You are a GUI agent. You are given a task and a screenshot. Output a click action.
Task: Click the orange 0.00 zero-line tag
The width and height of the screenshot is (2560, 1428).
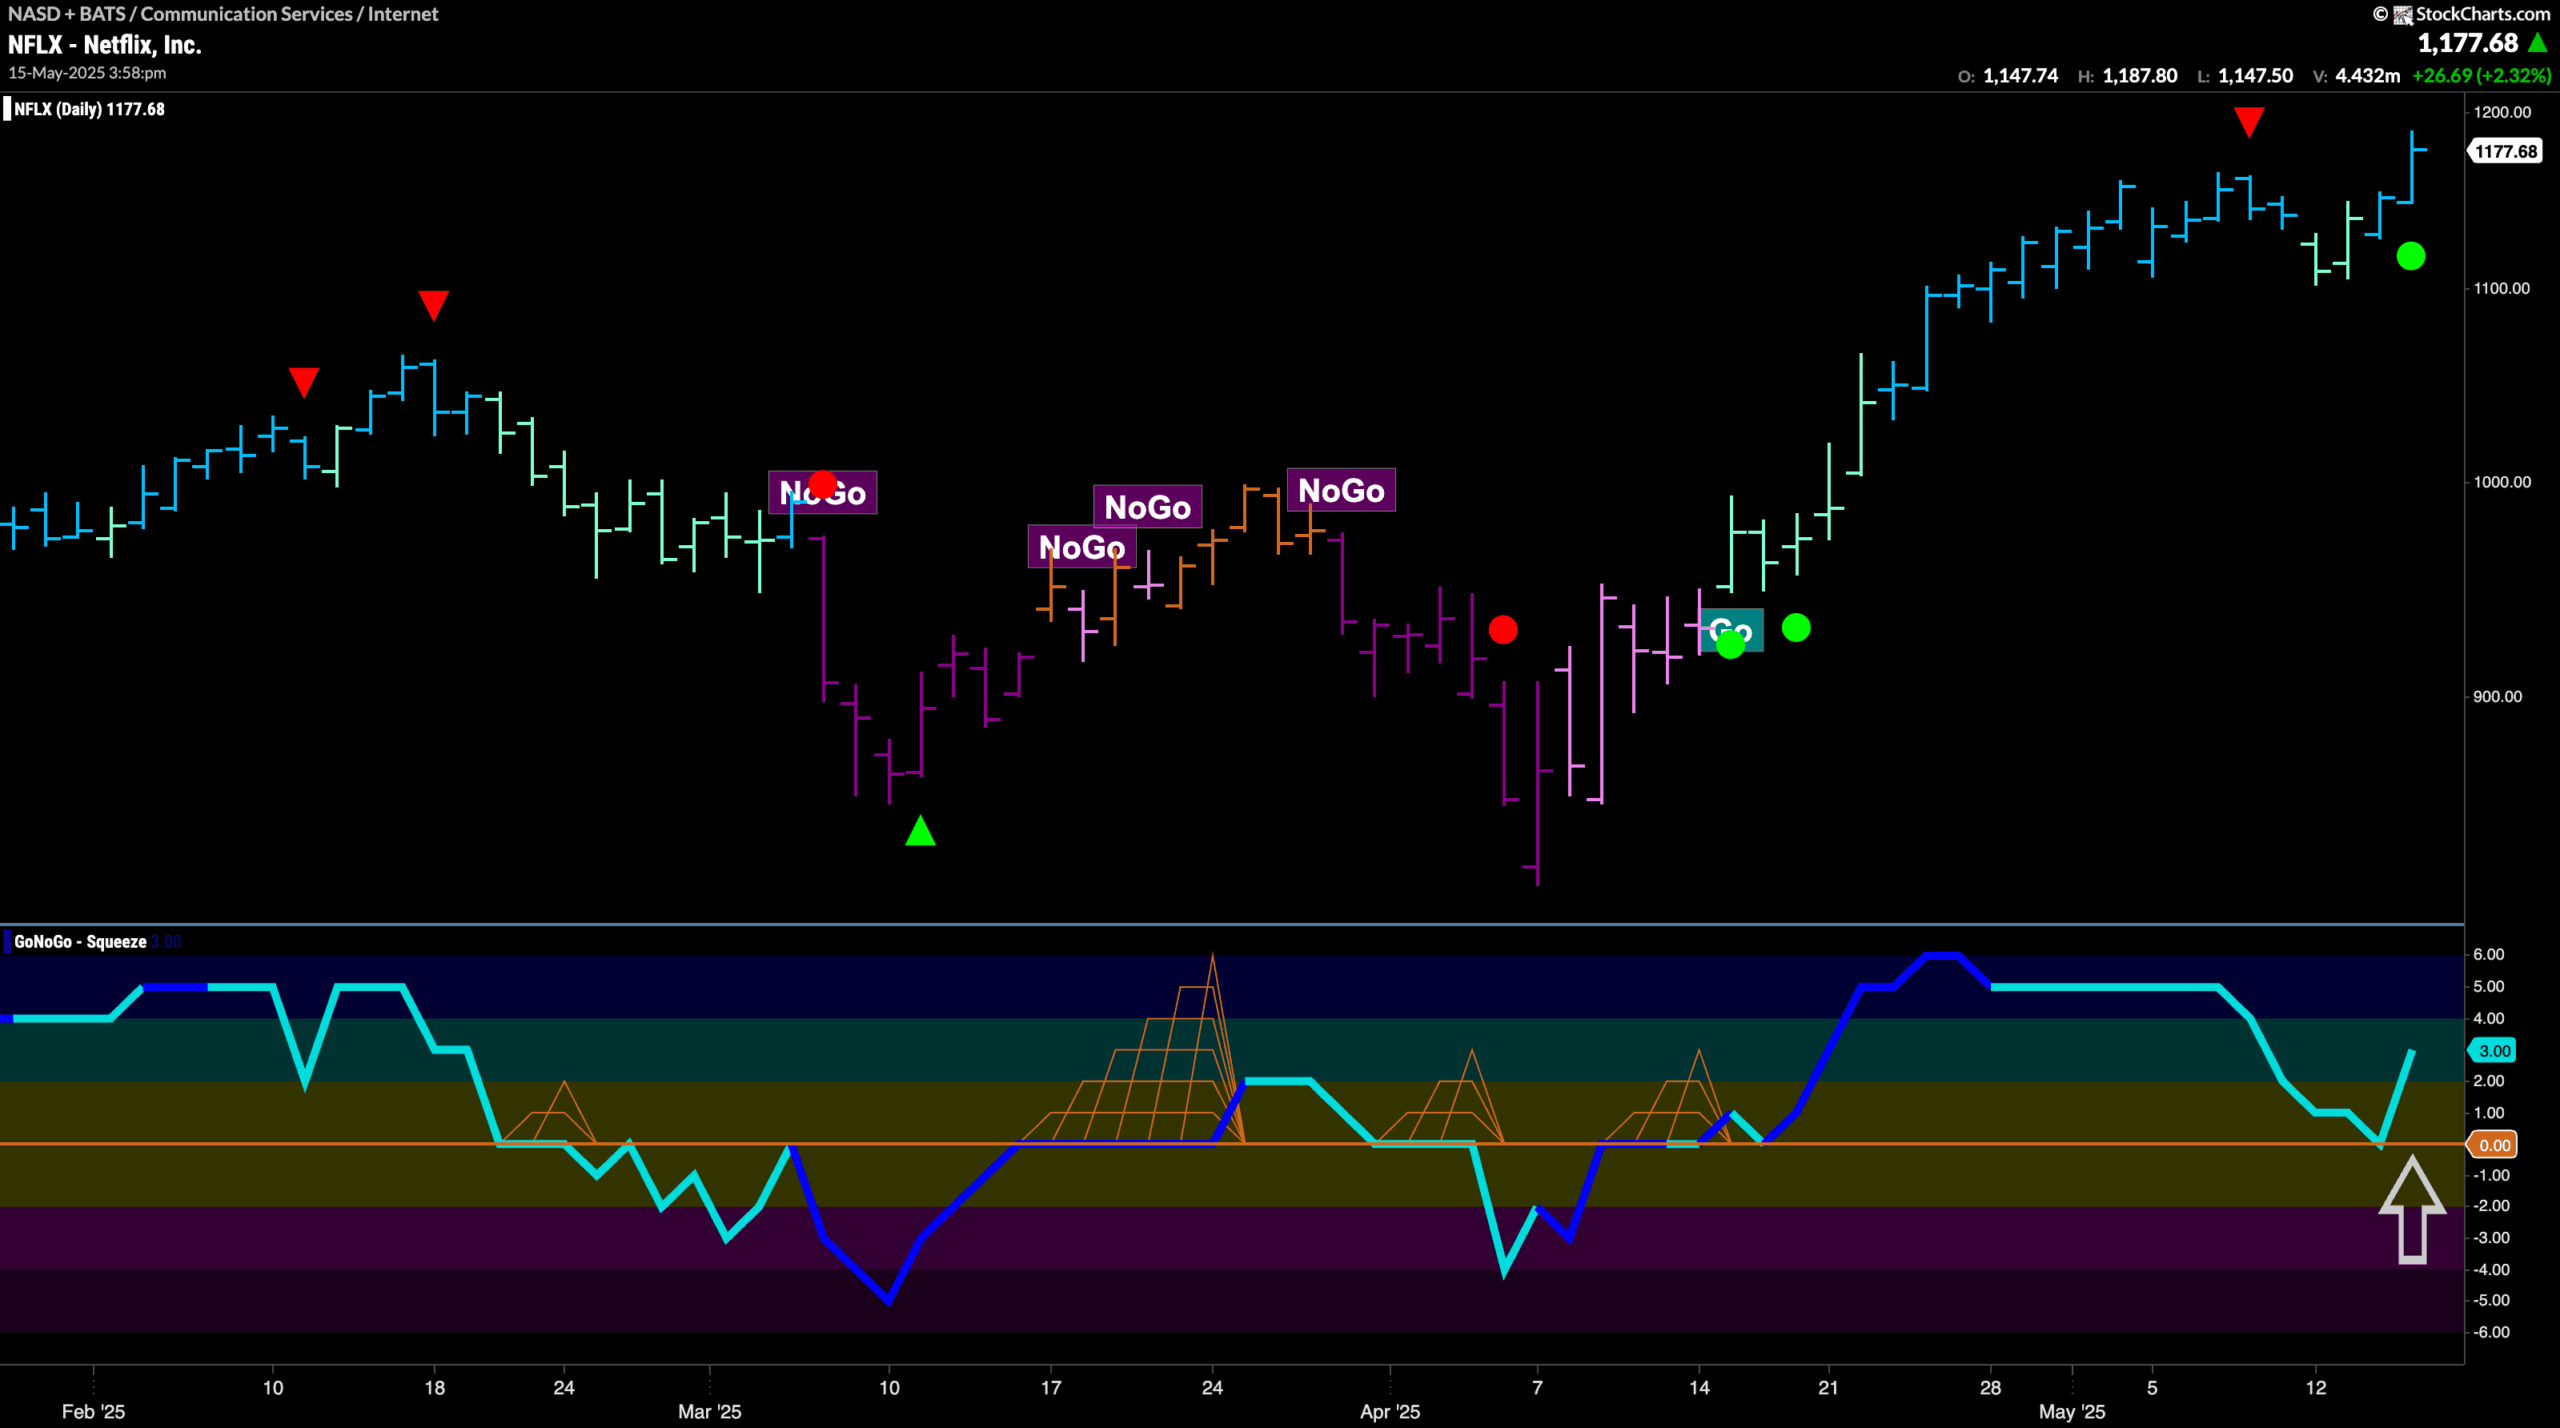point(2493,1145)
